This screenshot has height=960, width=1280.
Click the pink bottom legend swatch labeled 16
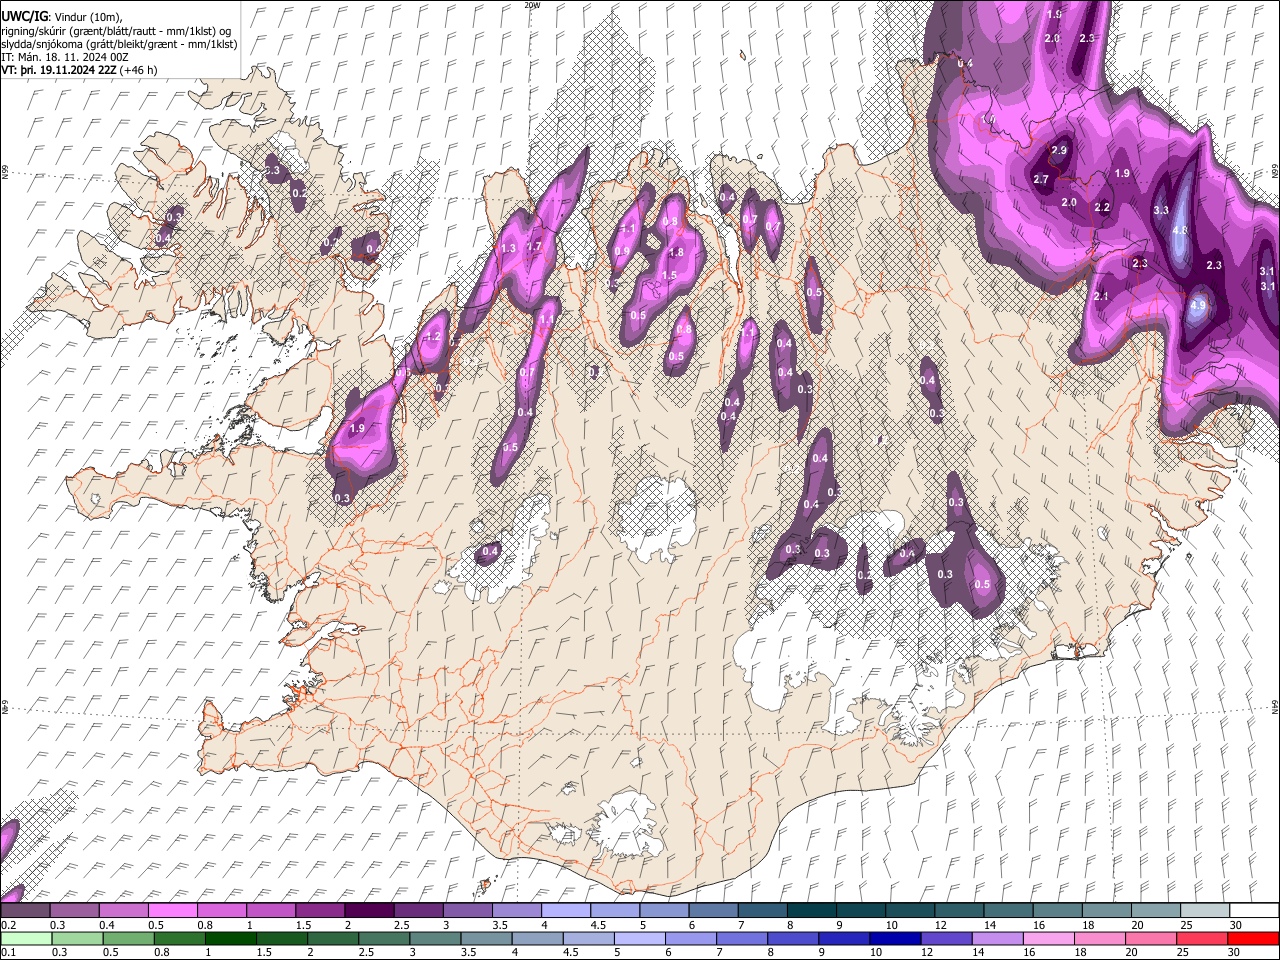coord(1050,938)
